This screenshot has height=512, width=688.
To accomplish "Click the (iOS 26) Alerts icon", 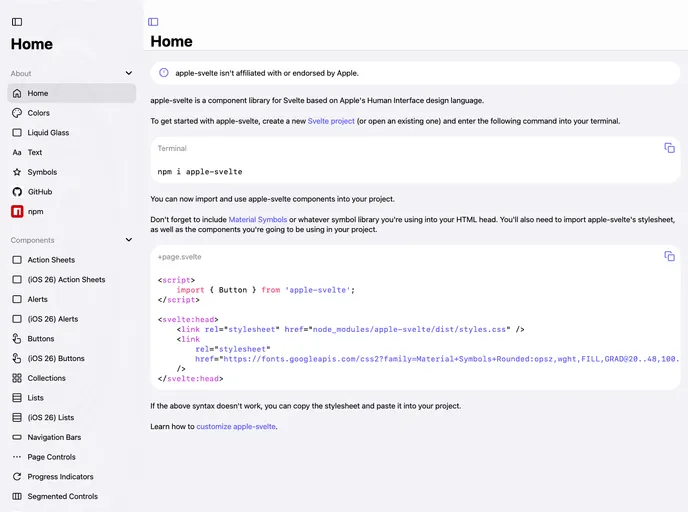I will [17, 319].
